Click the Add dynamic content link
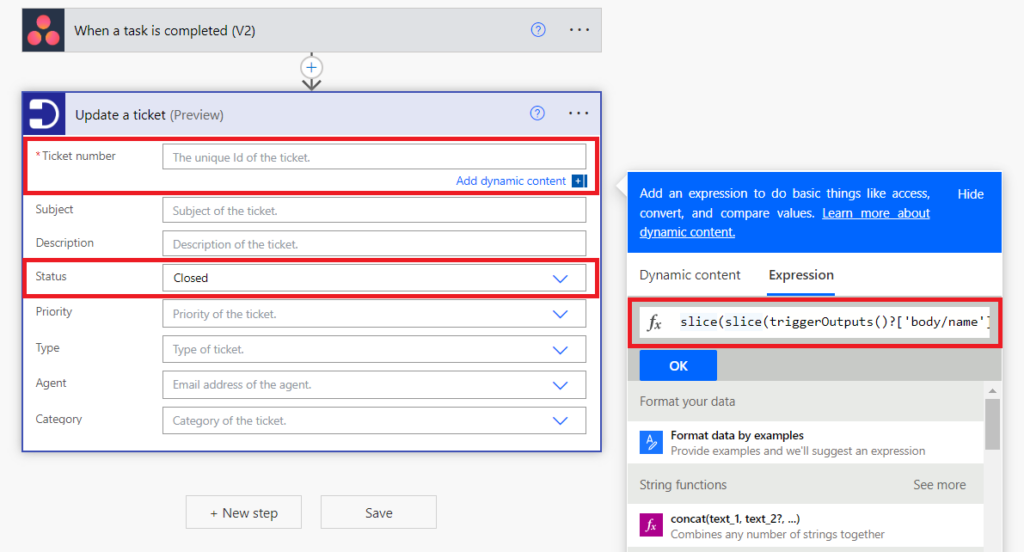Viewport: 1024px width, 552px height. 511,181
